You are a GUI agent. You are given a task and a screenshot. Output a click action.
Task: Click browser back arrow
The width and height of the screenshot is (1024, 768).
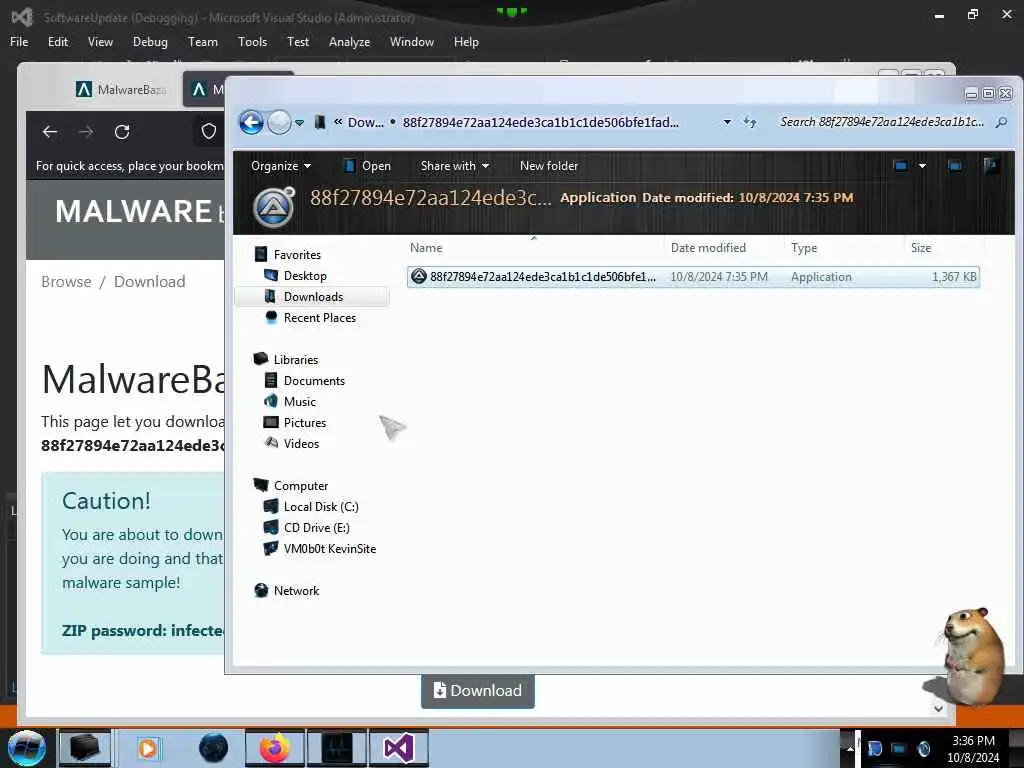point(50,132)
